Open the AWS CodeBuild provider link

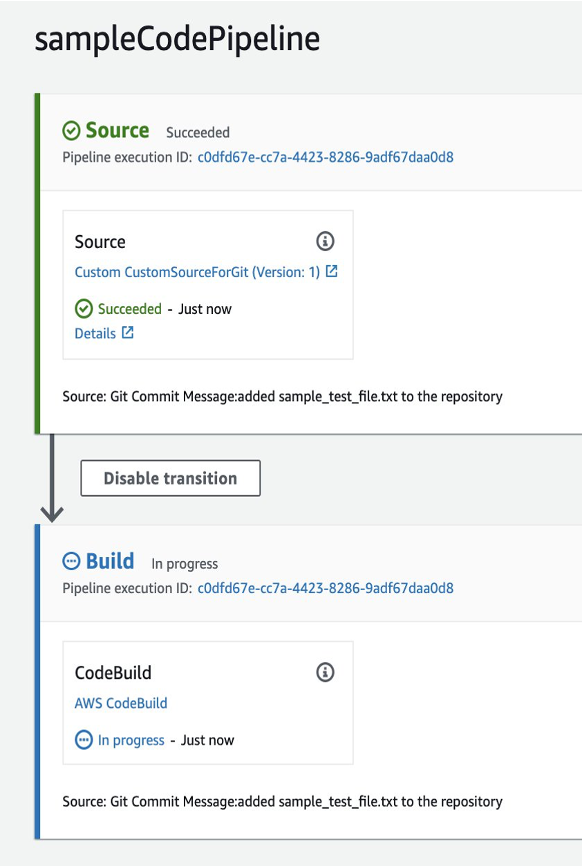click(120, 703)
